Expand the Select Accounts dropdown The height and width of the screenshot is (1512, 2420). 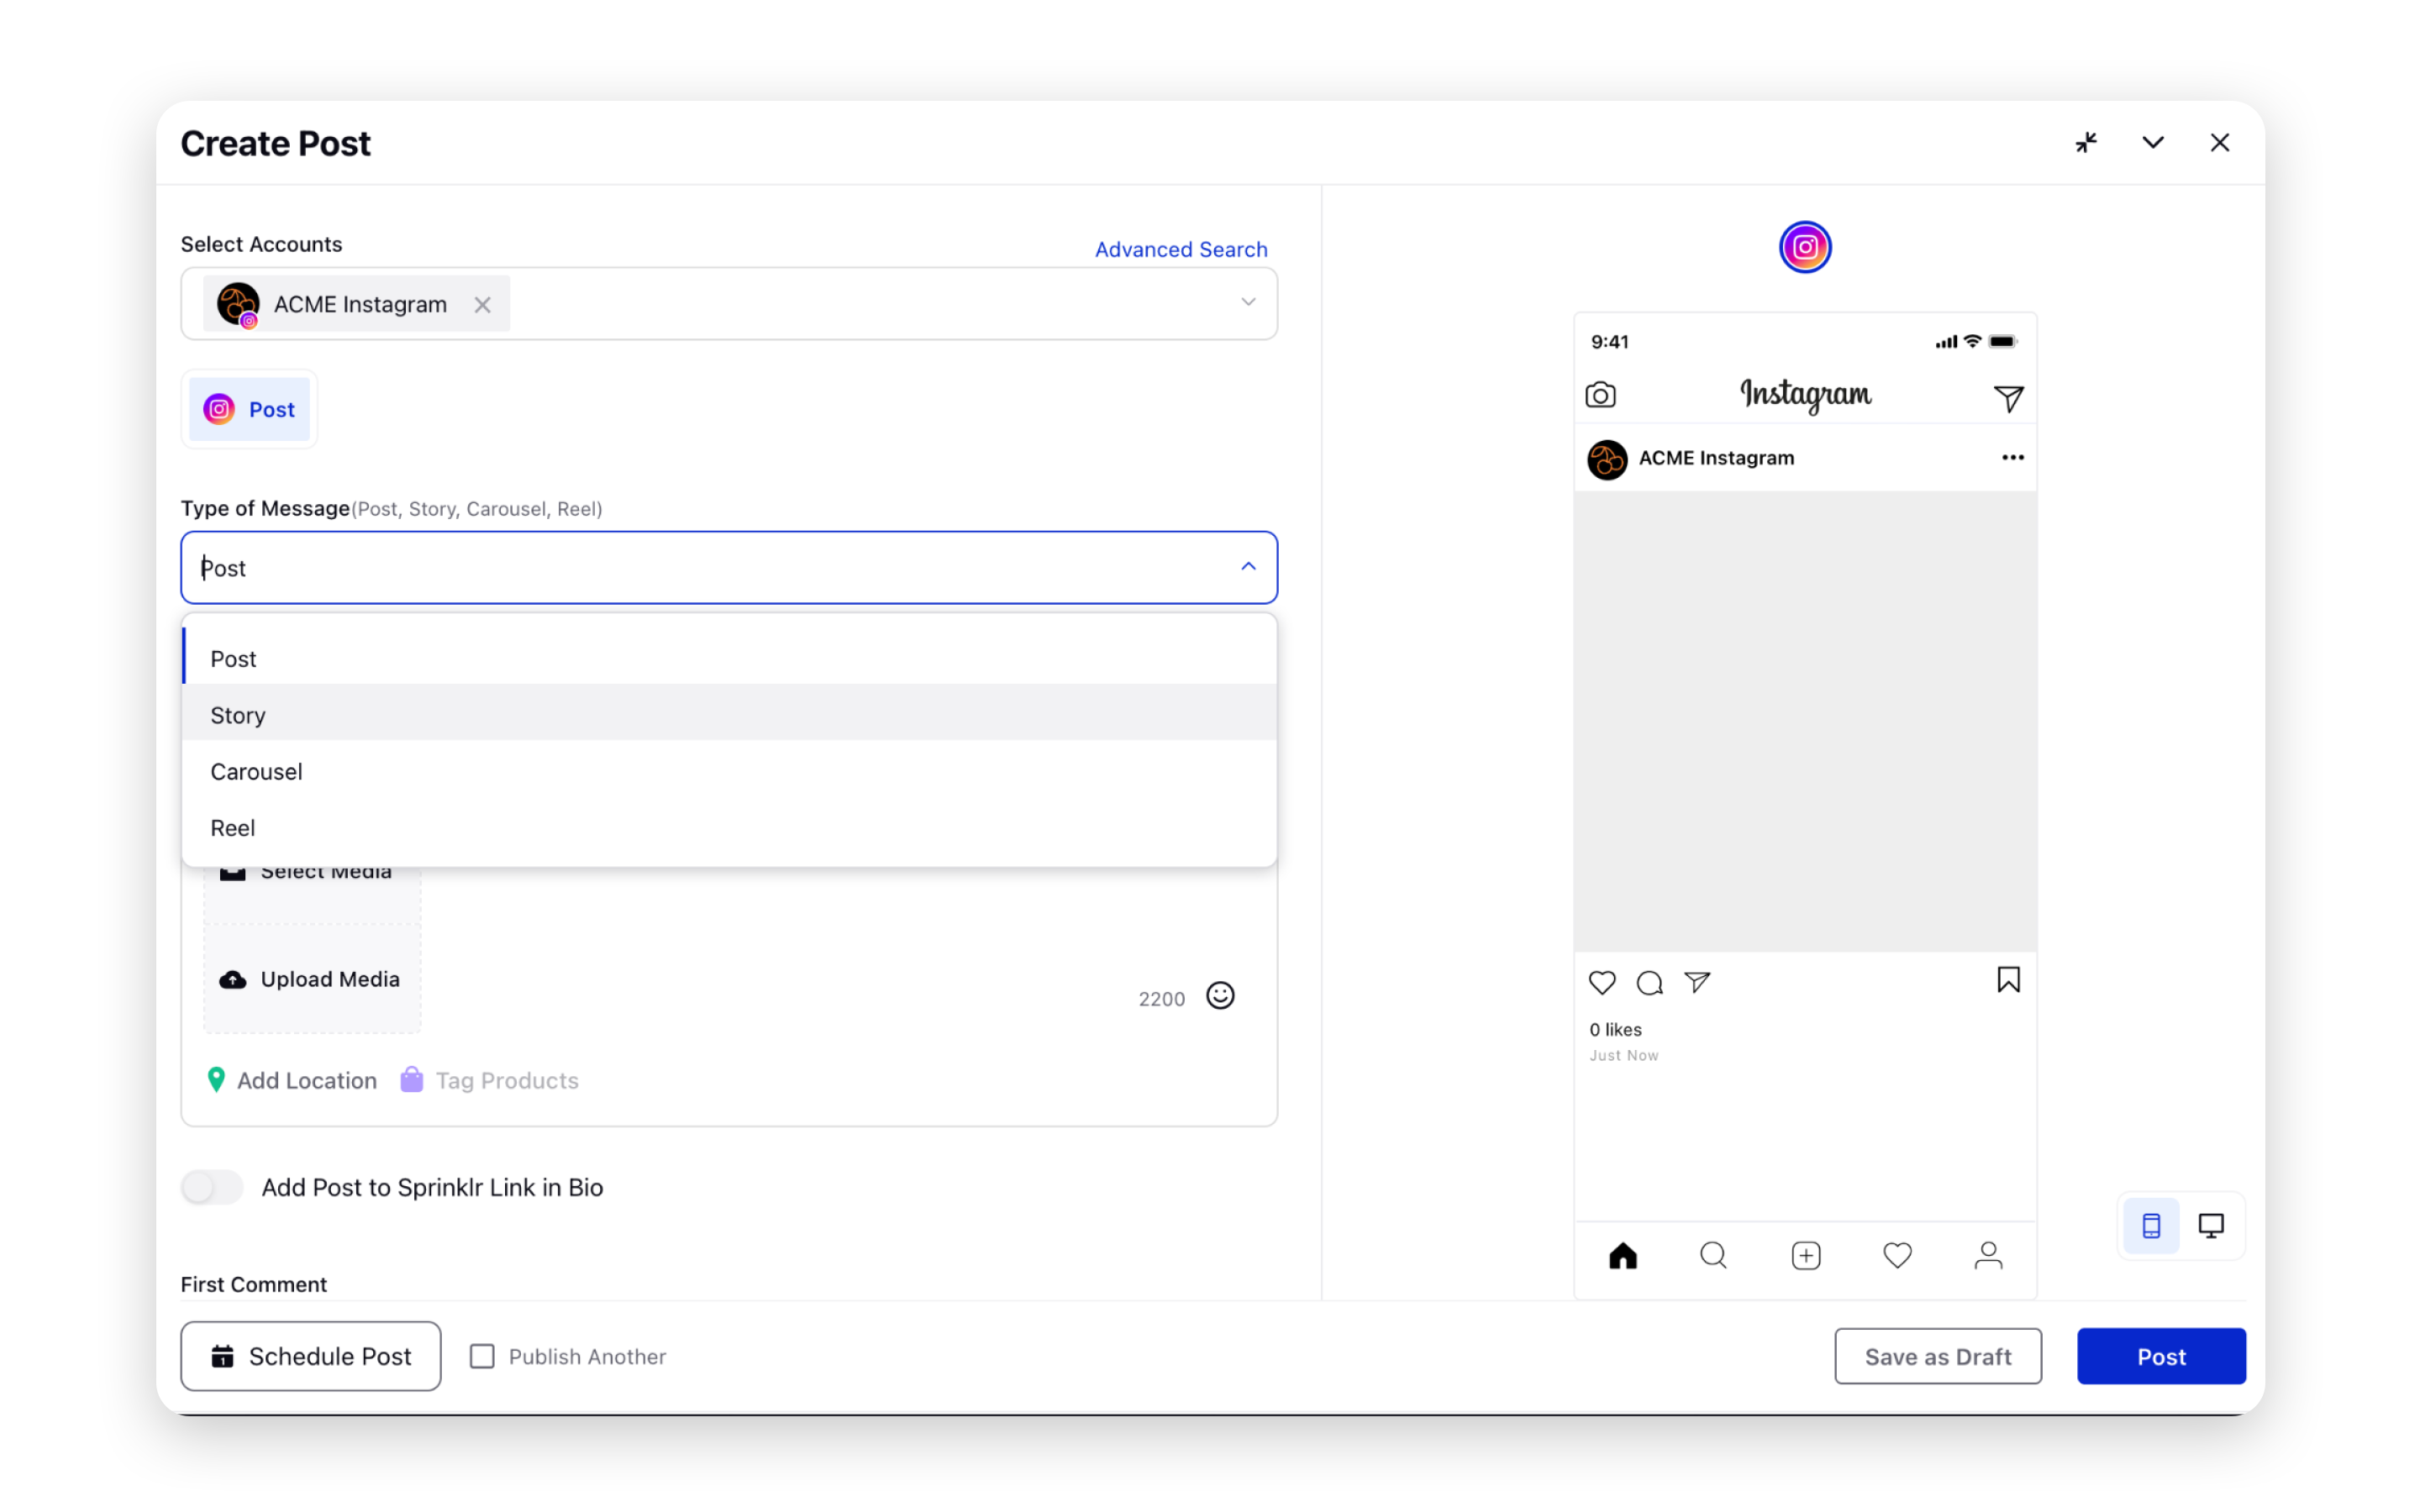(x=1247, y=302)
